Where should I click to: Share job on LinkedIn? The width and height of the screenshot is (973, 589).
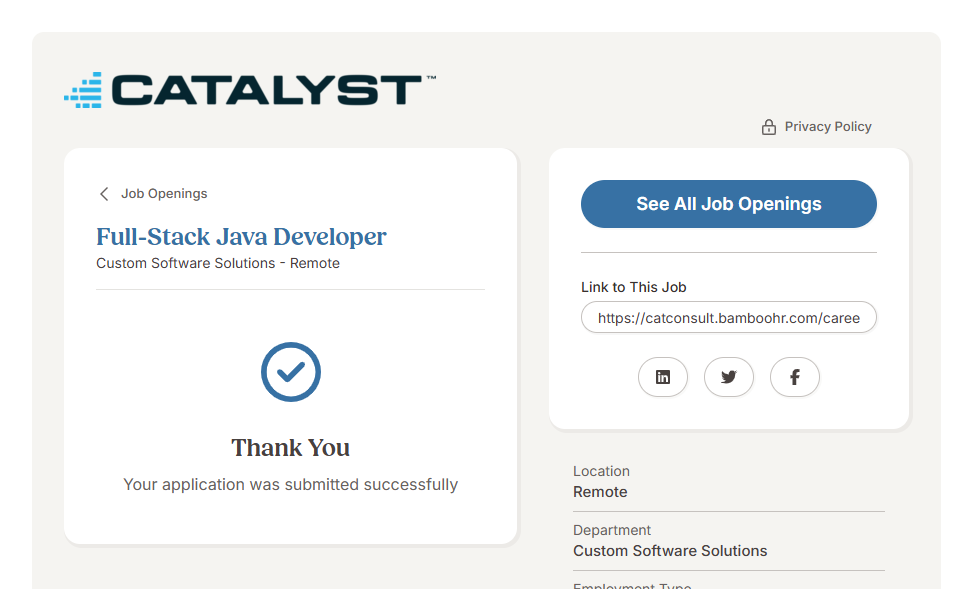click(662, 377)
